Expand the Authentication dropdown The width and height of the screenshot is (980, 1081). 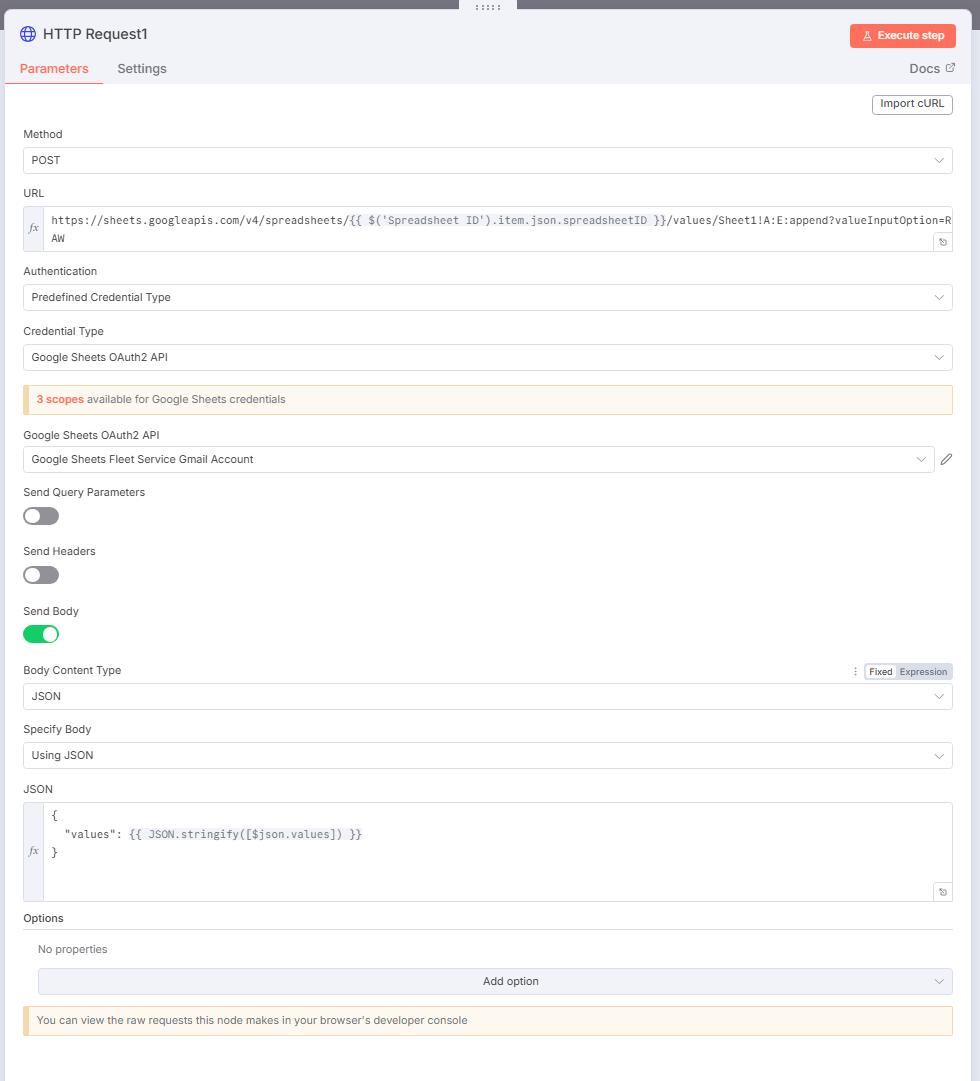487,297
